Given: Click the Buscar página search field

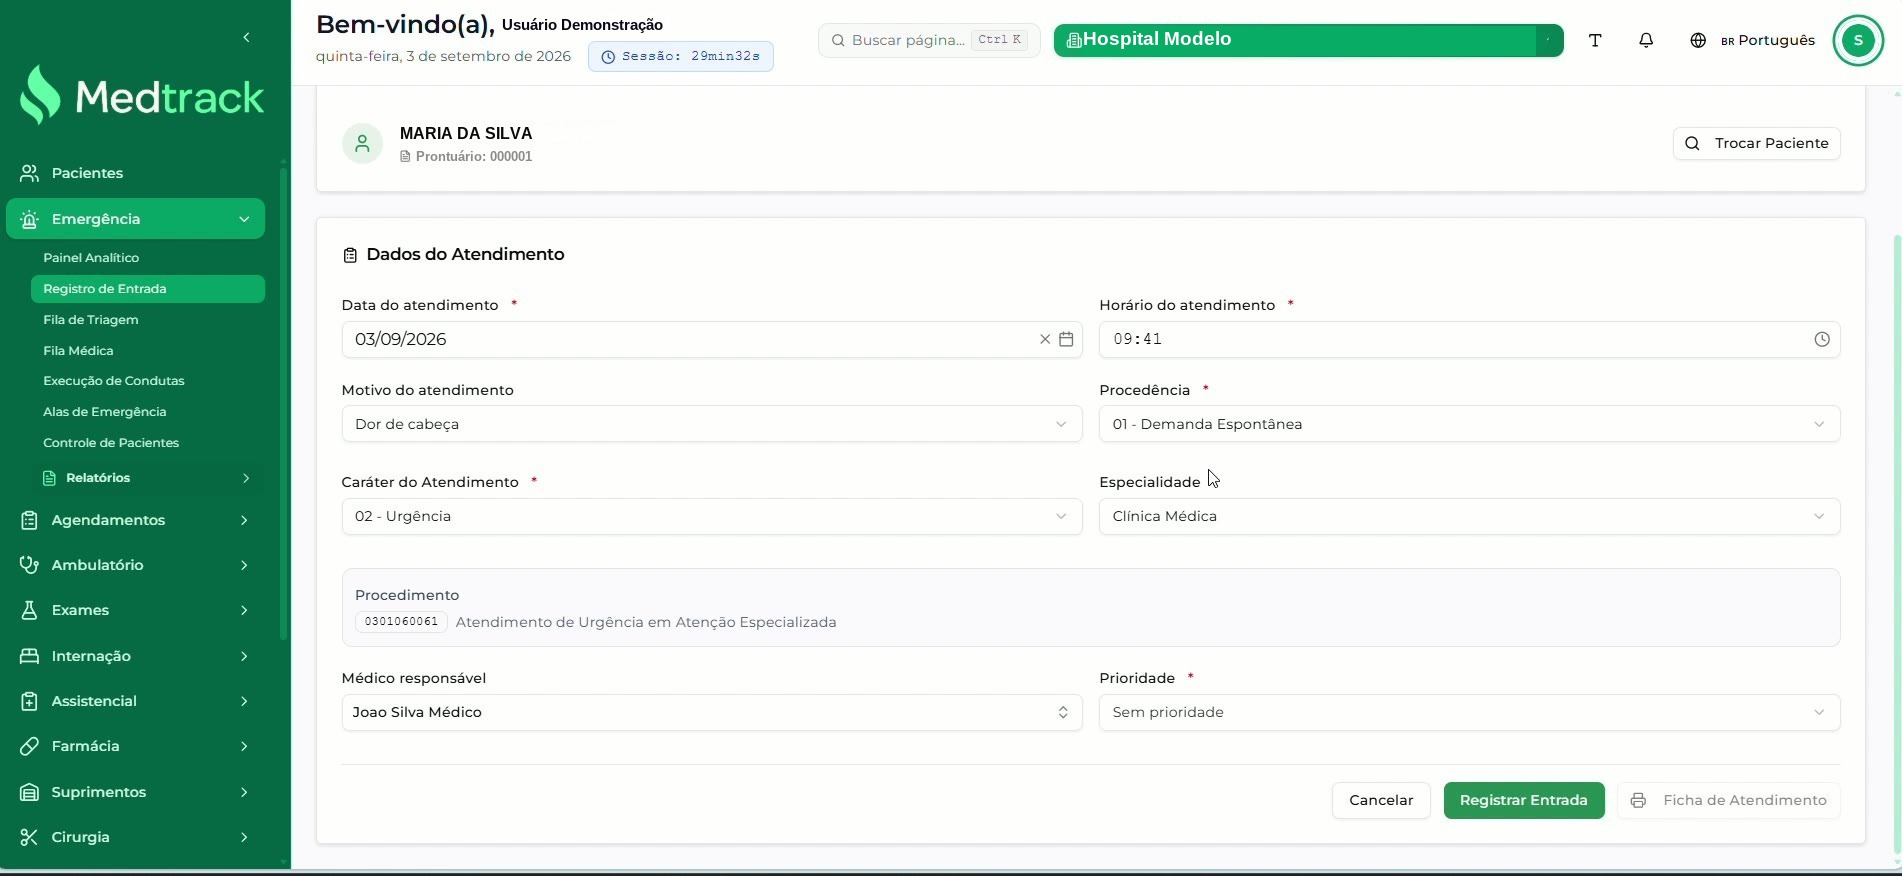Looking at the screenshot, I should [929, 40].
